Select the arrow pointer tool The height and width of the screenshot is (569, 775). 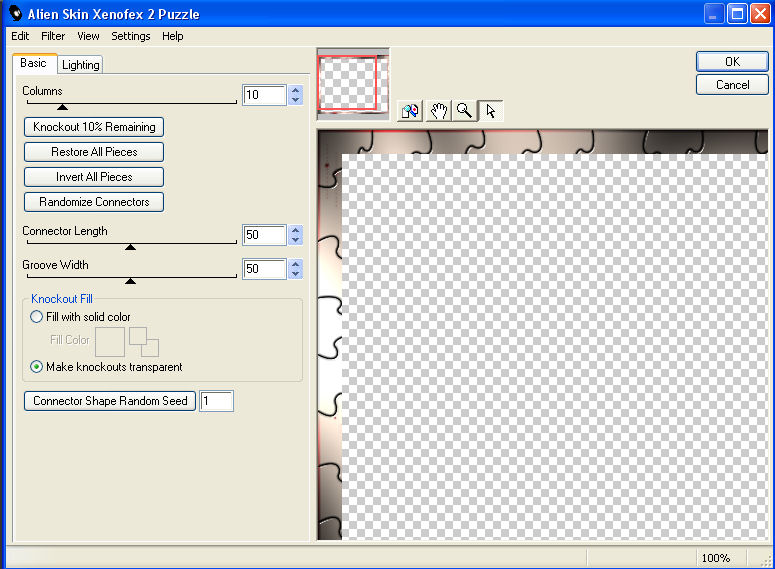tap(490, 111)
